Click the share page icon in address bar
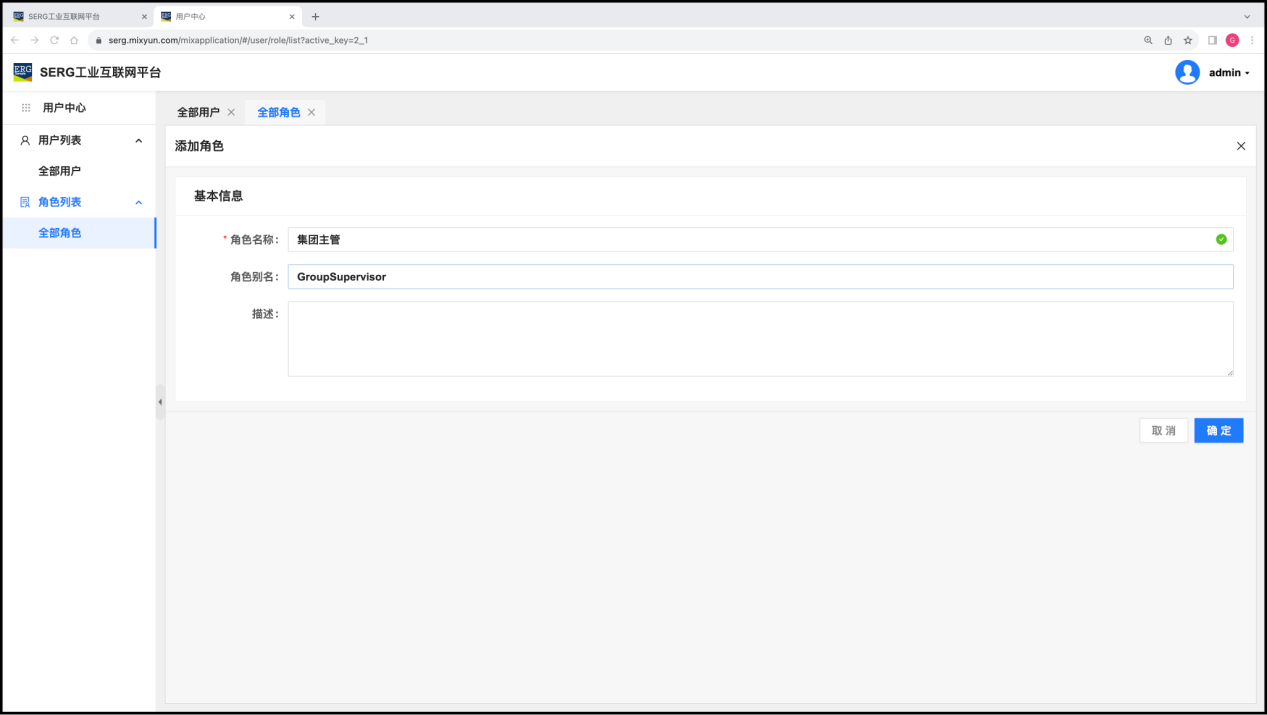 [1168, 40]
